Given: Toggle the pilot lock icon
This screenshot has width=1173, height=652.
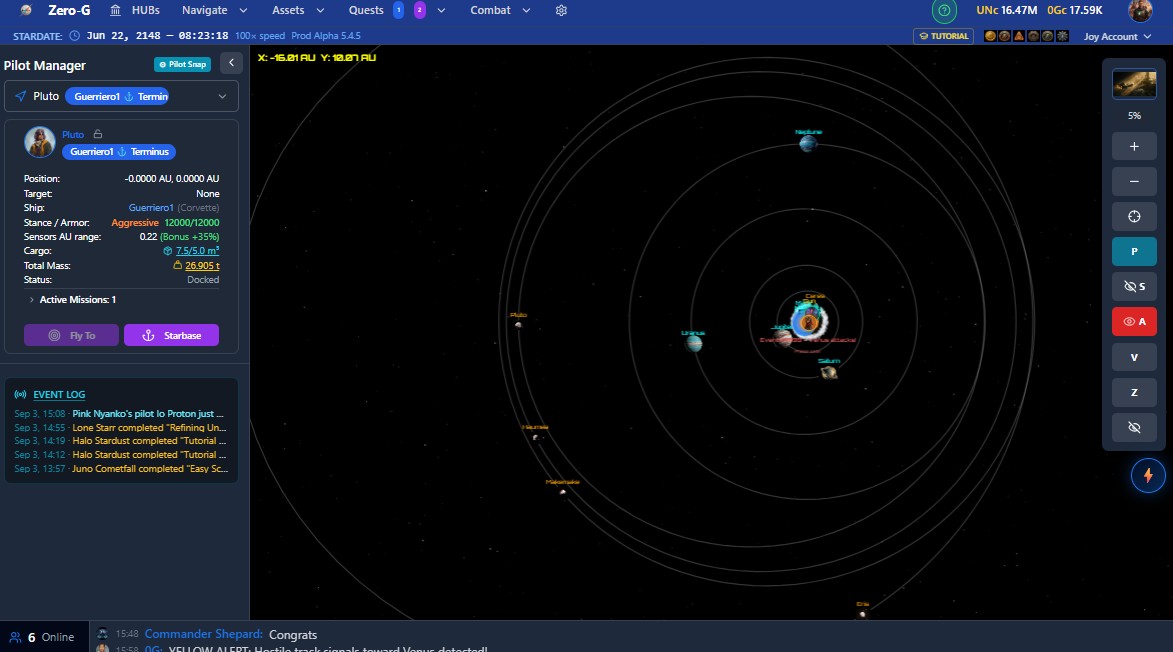Looking at the screenshot, I should (98, 135).
